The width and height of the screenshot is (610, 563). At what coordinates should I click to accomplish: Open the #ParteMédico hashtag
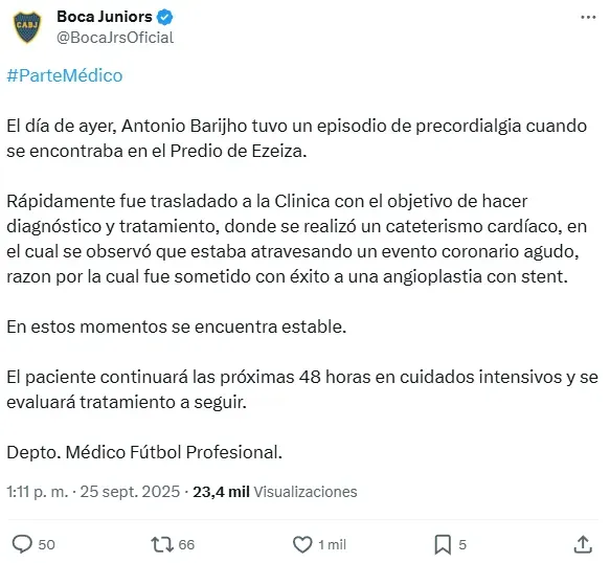tap(64, 76)
